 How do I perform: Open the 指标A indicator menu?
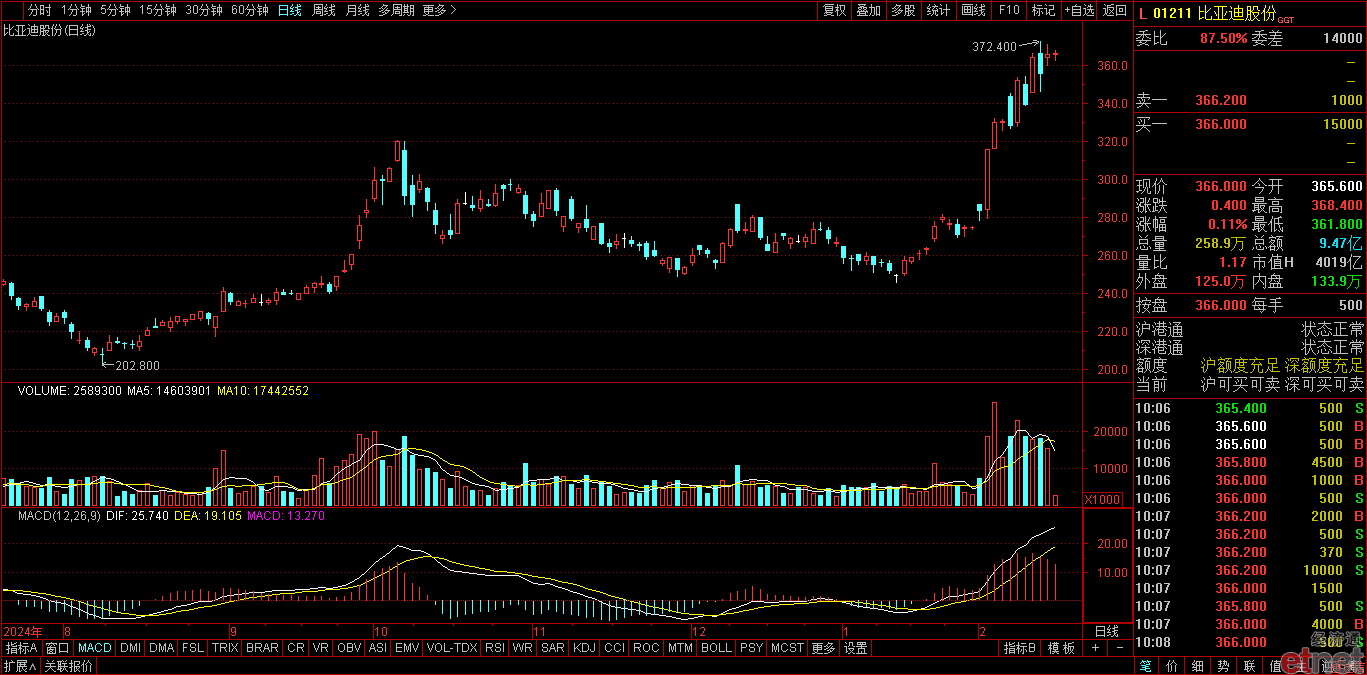[21, 648]
